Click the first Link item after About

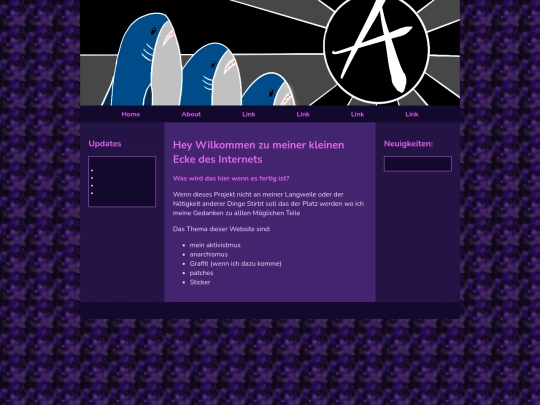249,114
